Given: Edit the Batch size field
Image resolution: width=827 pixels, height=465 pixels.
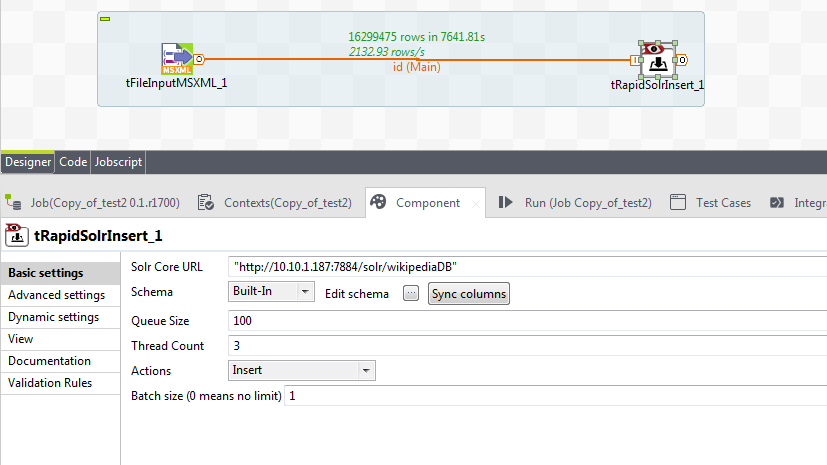Looking at the screenshot, I should pyautogui.click(x=556, y=395).
